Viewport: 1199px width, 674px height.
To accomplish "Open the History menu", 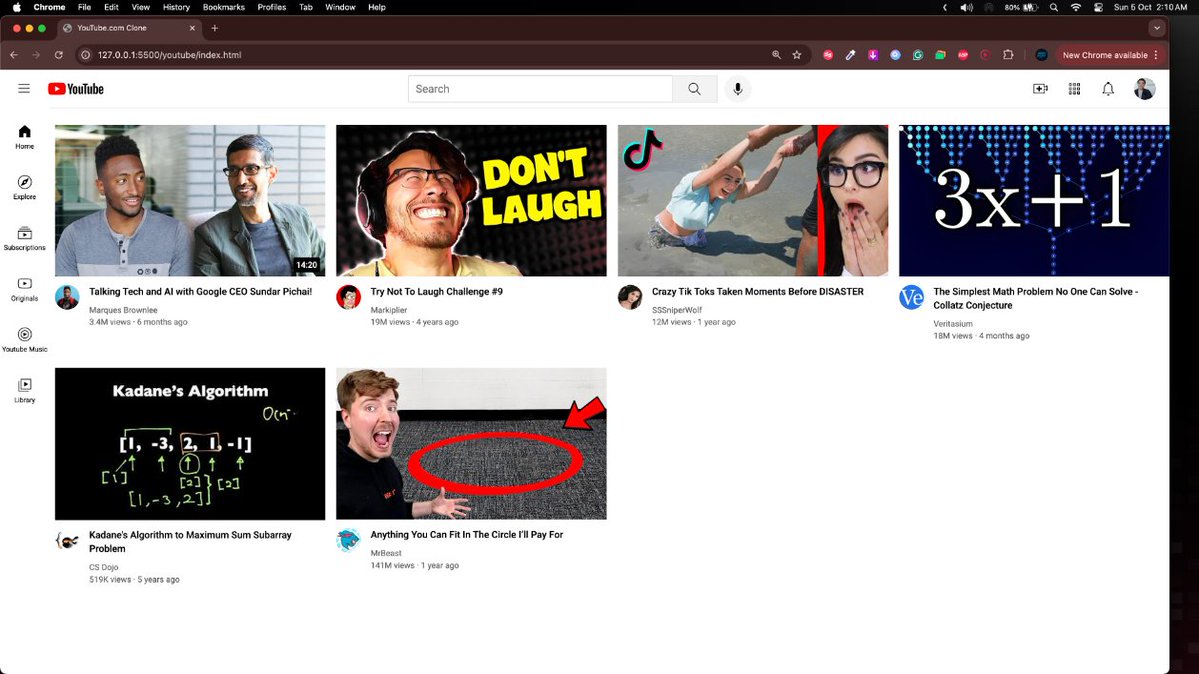I will tap(176, 7).
